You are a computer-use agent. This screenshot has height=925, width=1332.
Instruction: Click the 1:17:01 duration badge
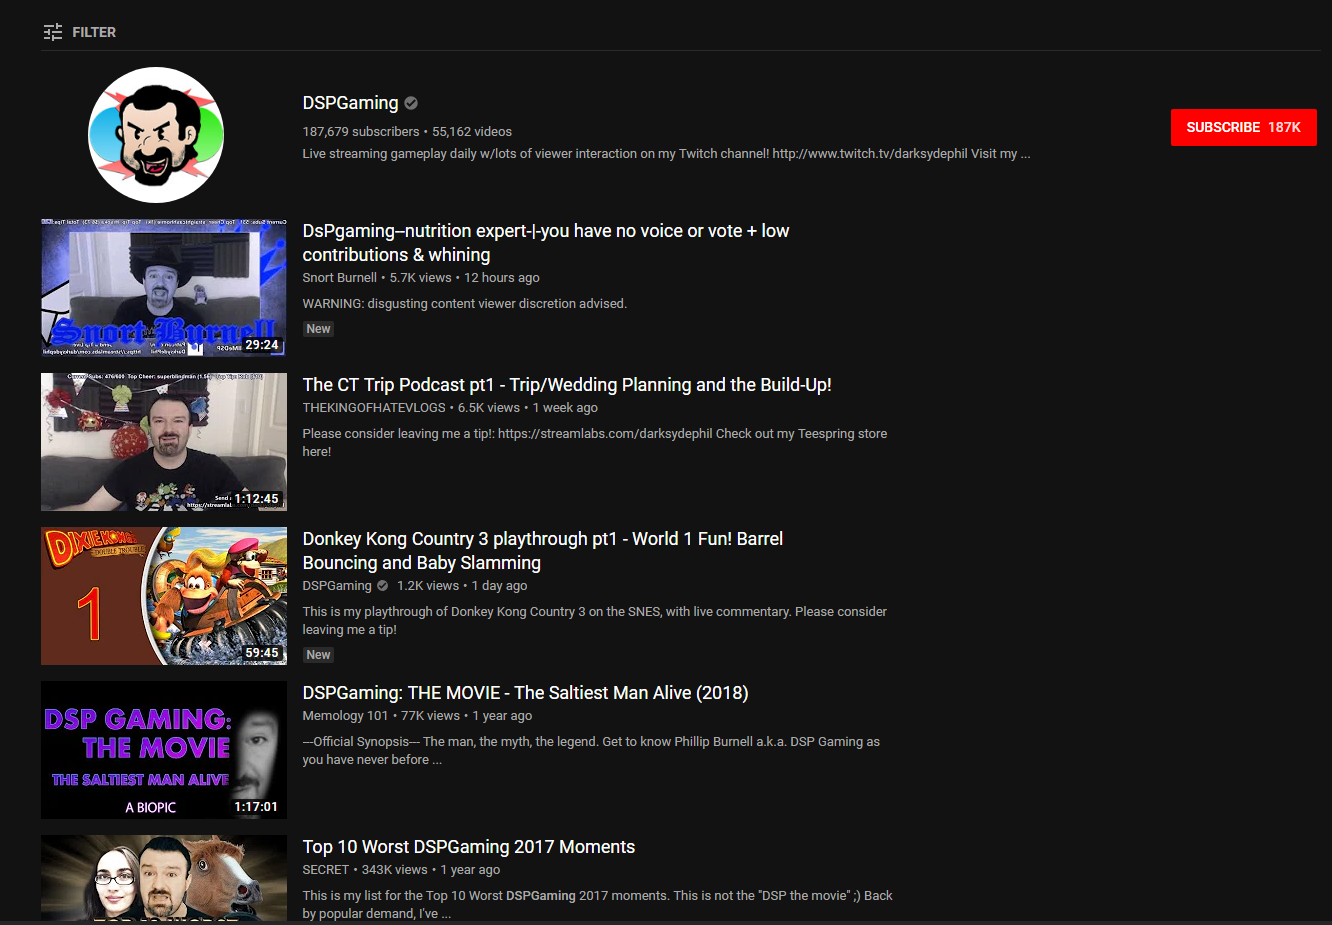(257, 807)
